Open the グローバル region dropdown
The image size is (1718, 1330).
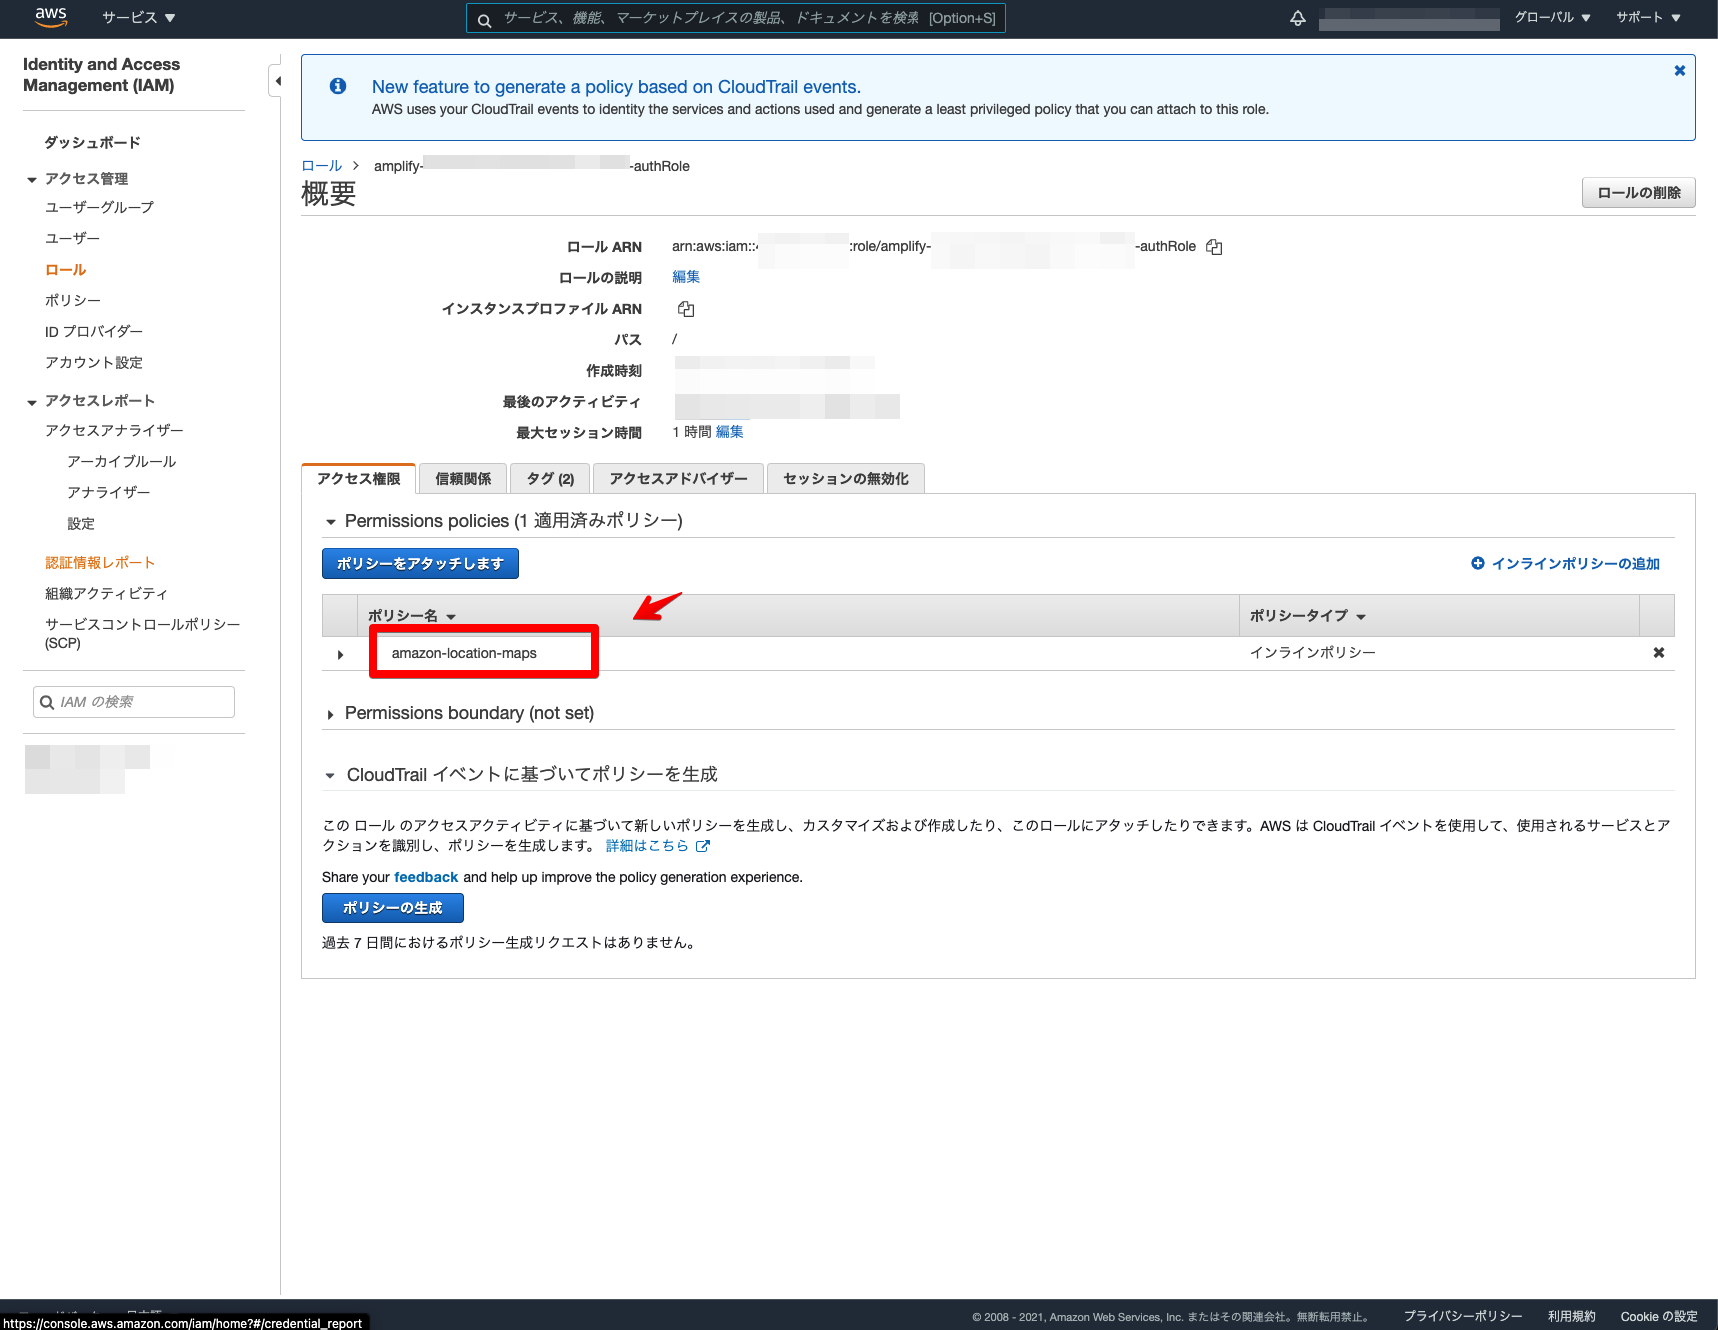[x=1552, y=17]
